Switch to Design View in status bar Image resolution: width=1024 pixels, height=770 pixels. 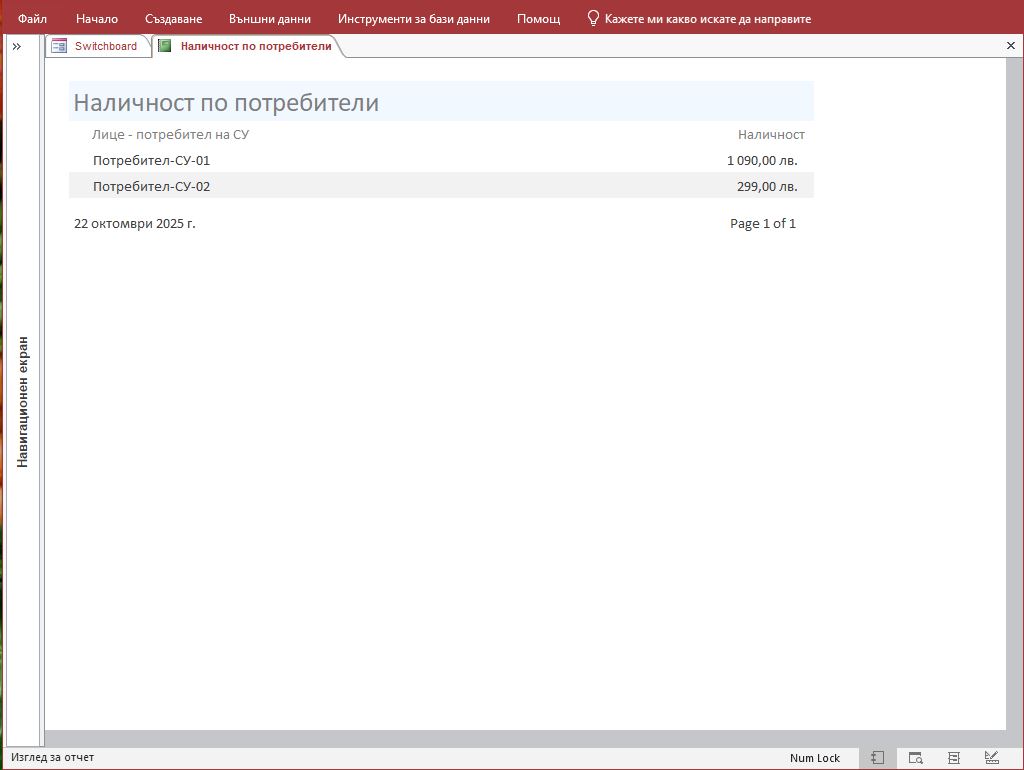[991, 758]
